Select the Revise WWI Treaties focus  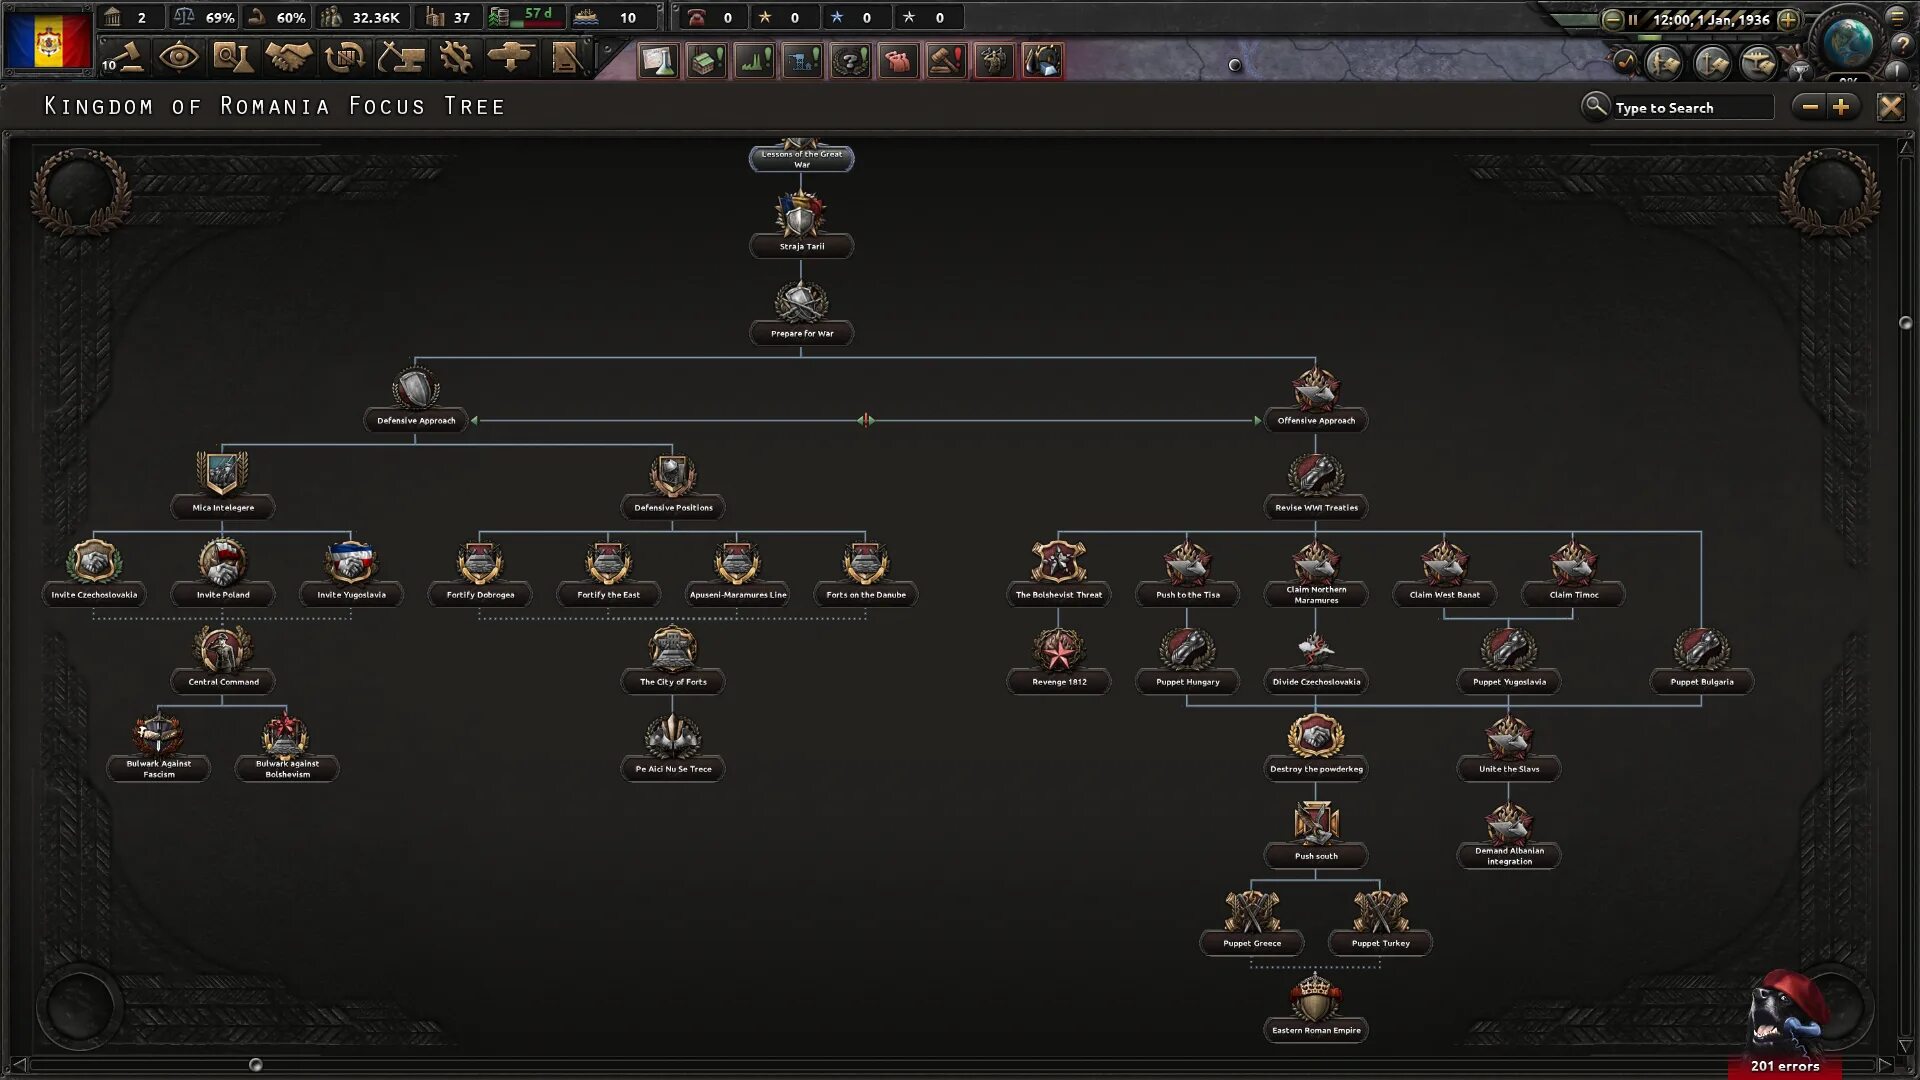(1316, 489)
